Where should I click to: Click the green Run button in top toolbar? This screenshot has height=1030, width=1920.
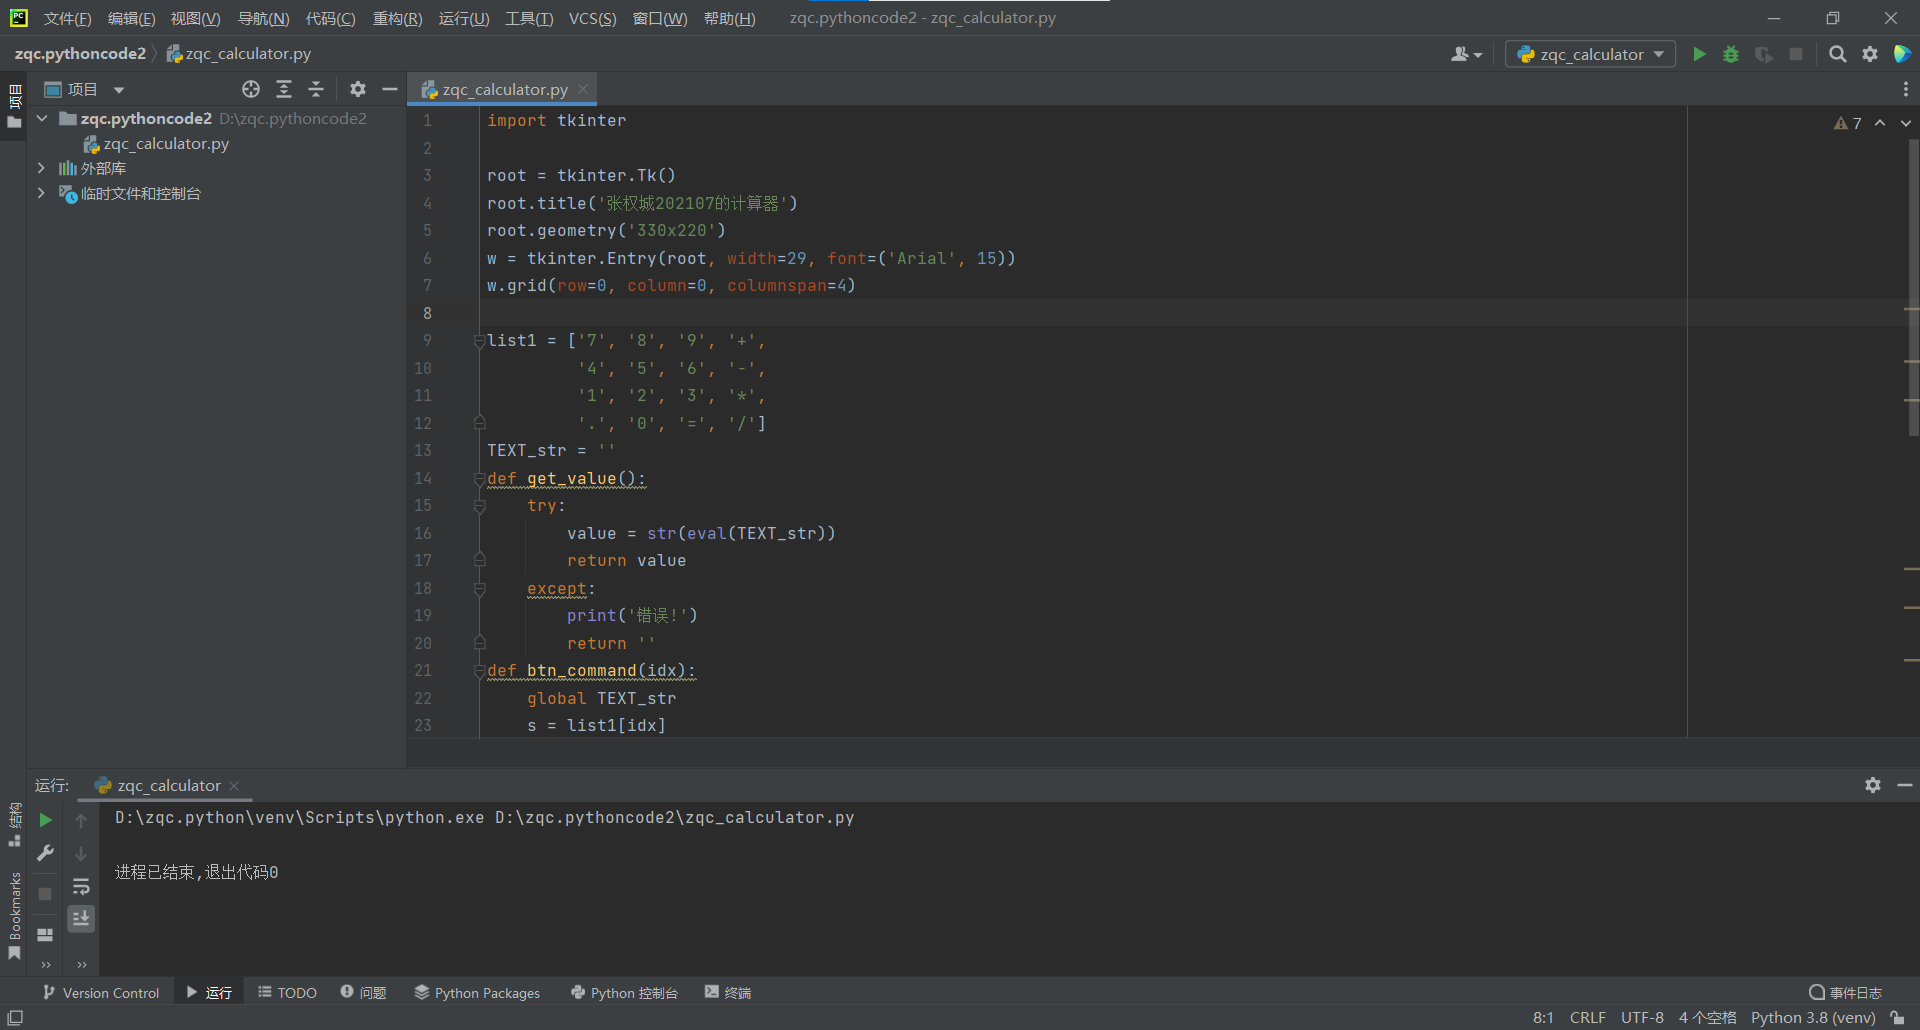[1699, 54]
